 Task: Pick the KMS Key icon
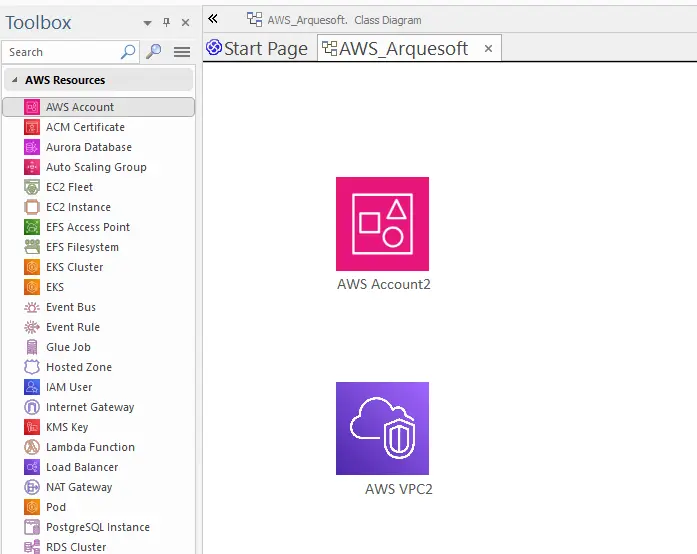pyautogui.click(x=32, y=427)
